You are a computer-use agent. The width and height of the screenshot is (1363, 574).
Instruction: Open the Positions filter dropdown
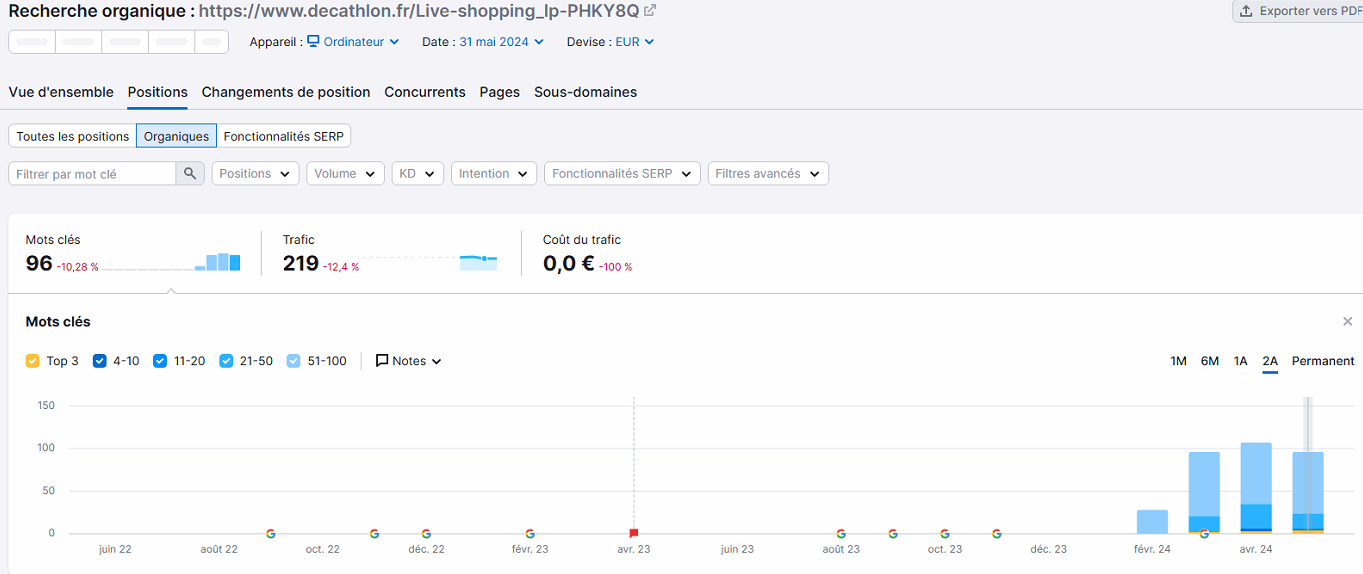point(255,173)
